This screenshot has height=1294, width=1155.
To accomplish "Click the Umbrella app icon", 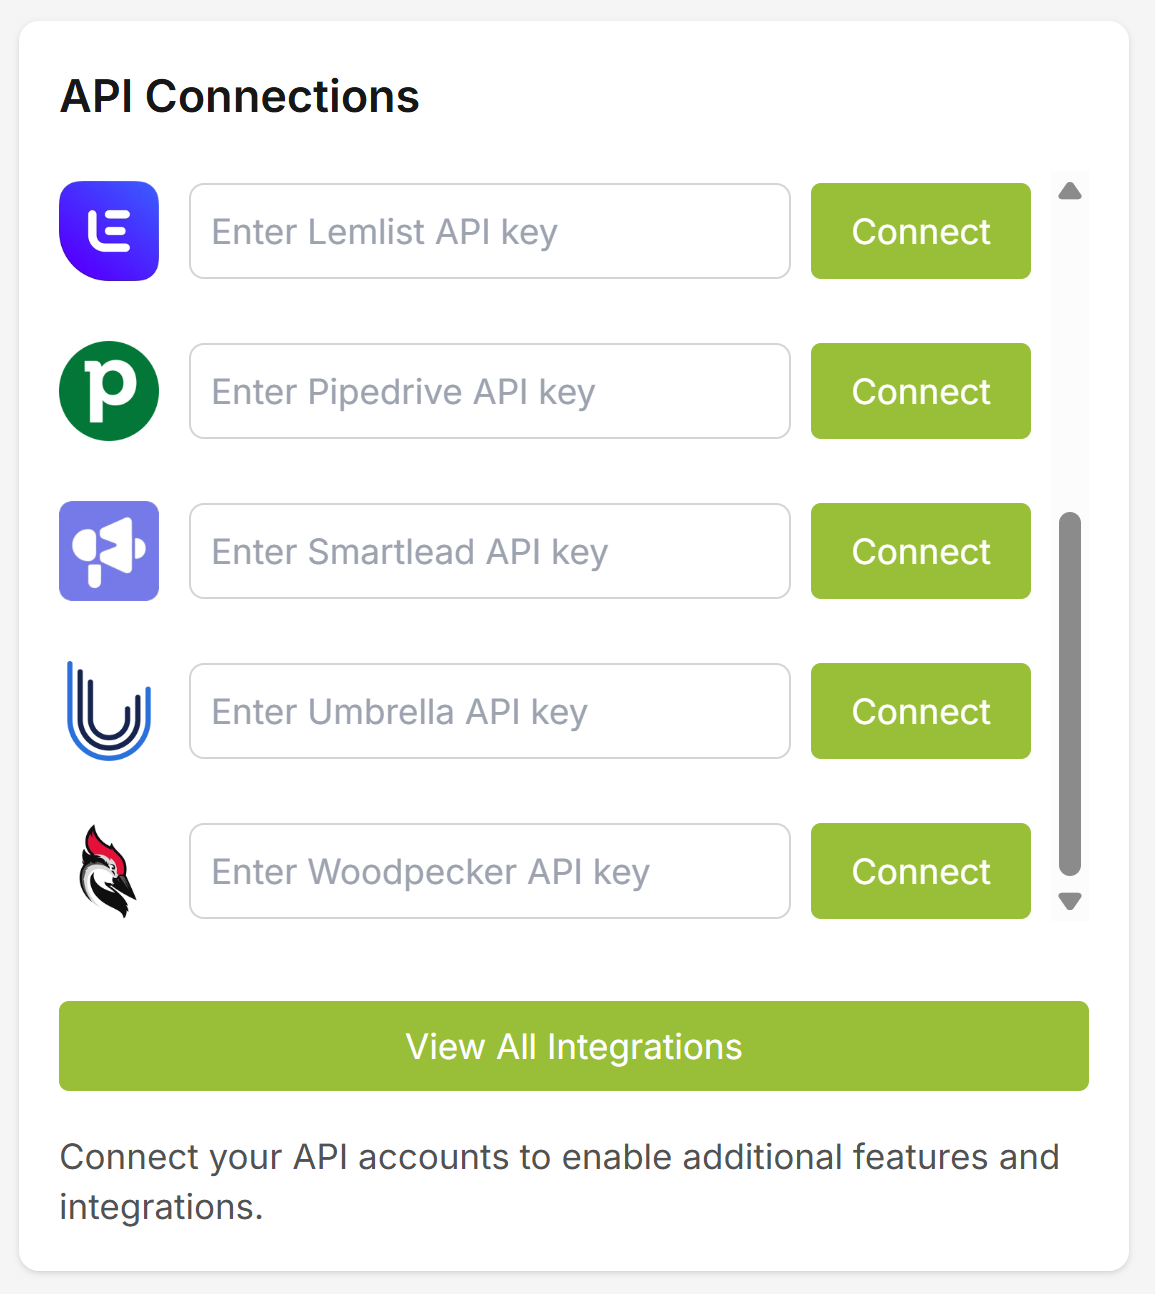I will [x=109, y=711].
